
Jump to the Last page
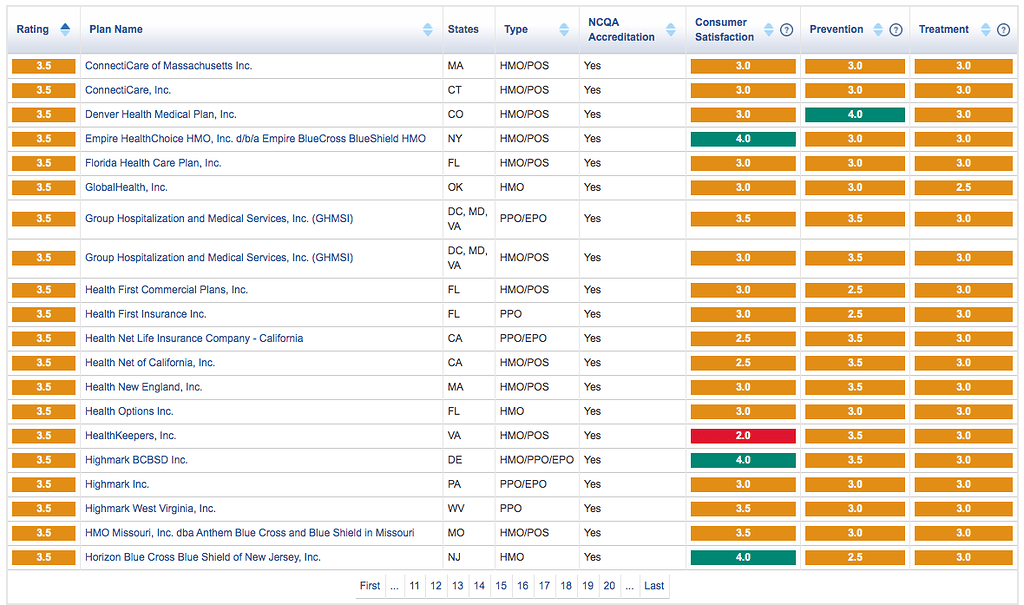[x=654, y=586]
